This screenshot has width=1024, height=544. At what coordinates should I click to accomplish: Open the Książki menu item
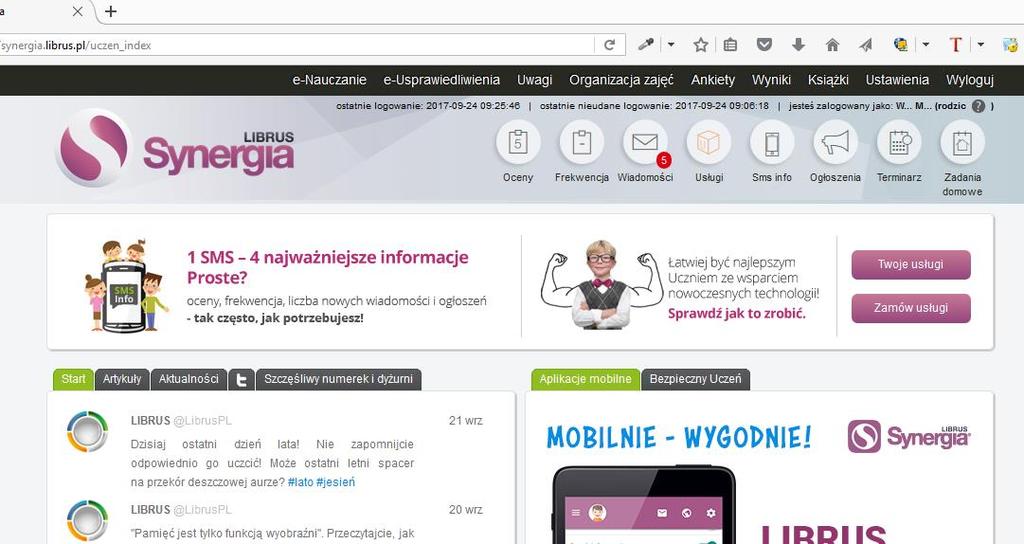click(x=828, y=80)
